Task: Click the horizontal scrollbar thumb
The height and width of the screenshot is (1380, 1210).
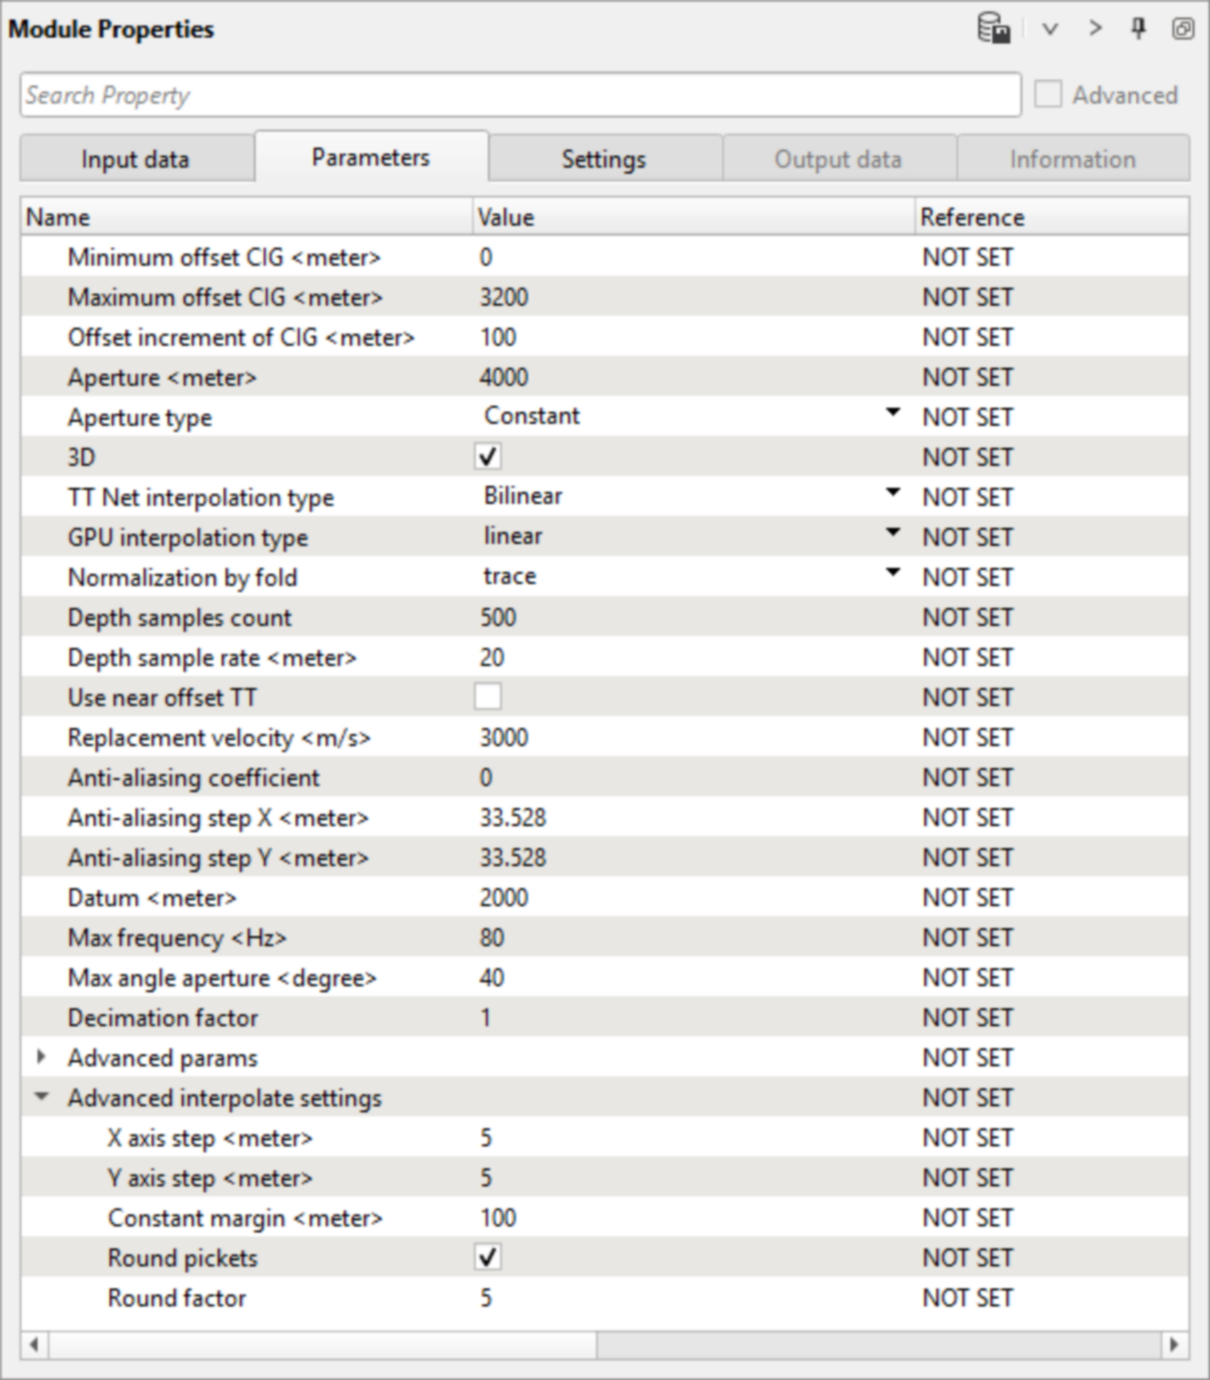Action: [322, 1345]
